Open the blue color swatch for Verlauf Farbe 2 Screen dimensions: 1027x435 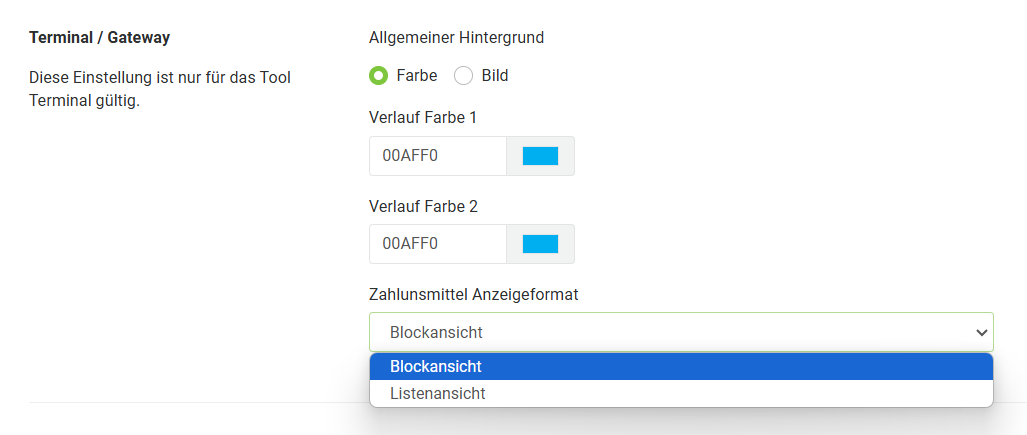540,244
